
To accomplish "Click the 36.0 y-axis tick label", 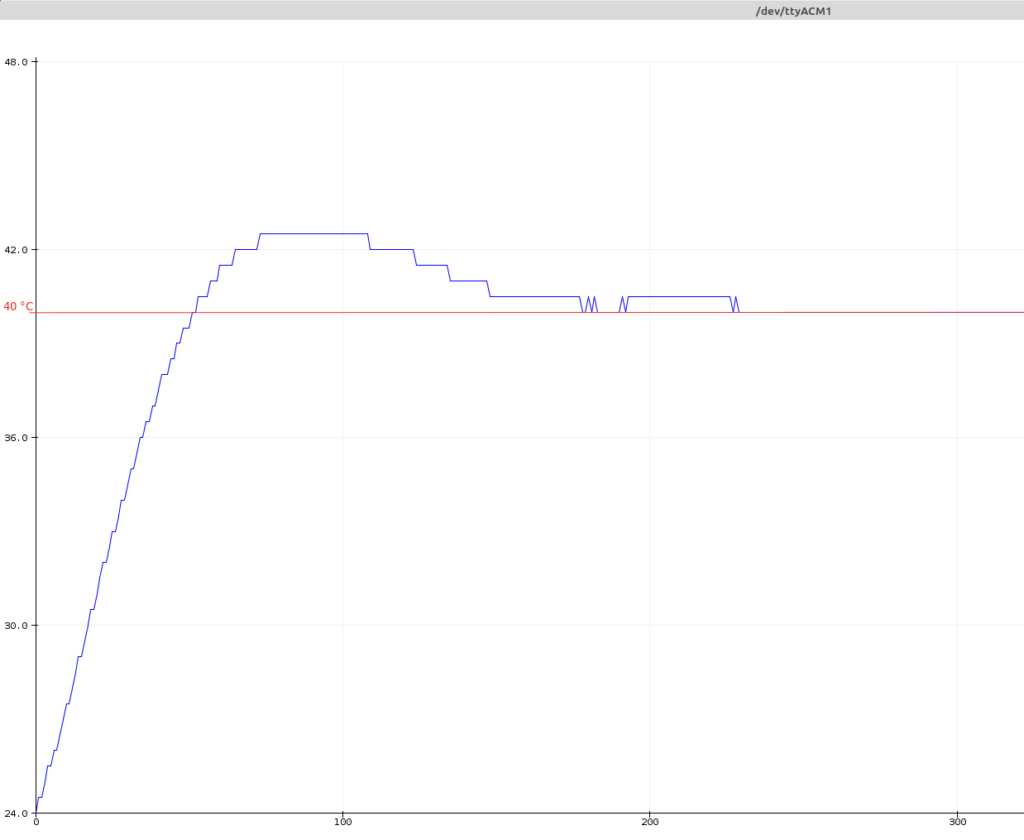I will (16, 438).
